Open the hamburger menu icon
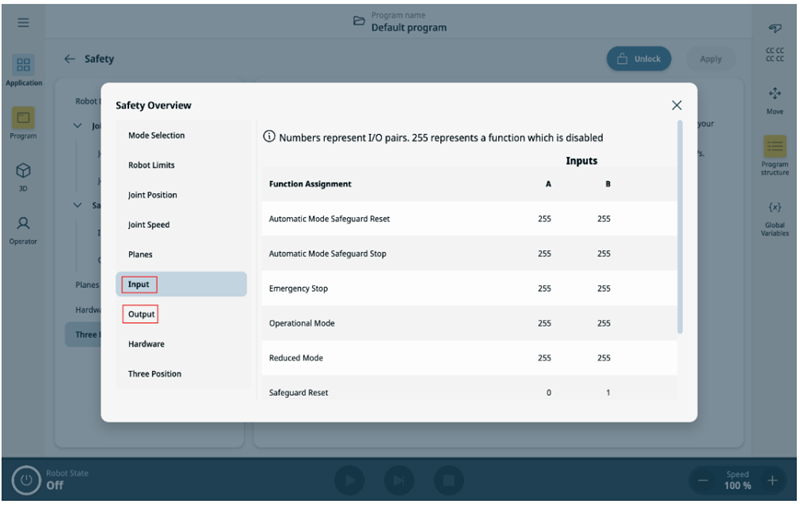This screenshot has width=800, height=508. tap(23, 23)
